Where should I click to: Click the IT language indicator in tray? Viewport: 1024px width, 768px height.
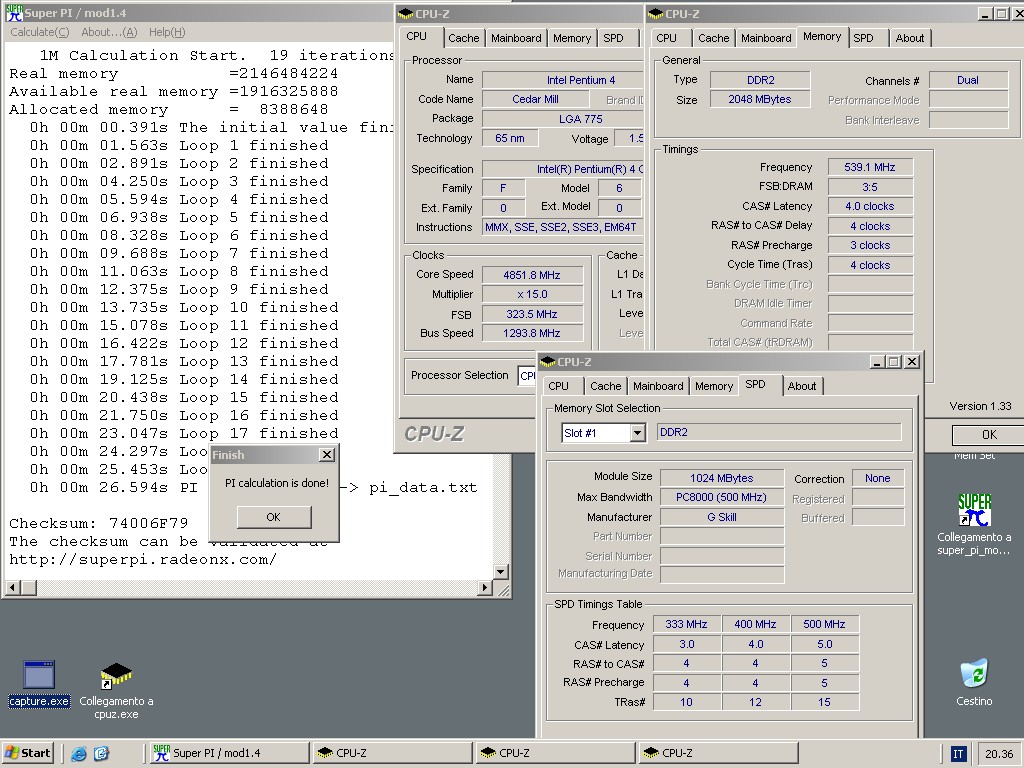(957, 754)
